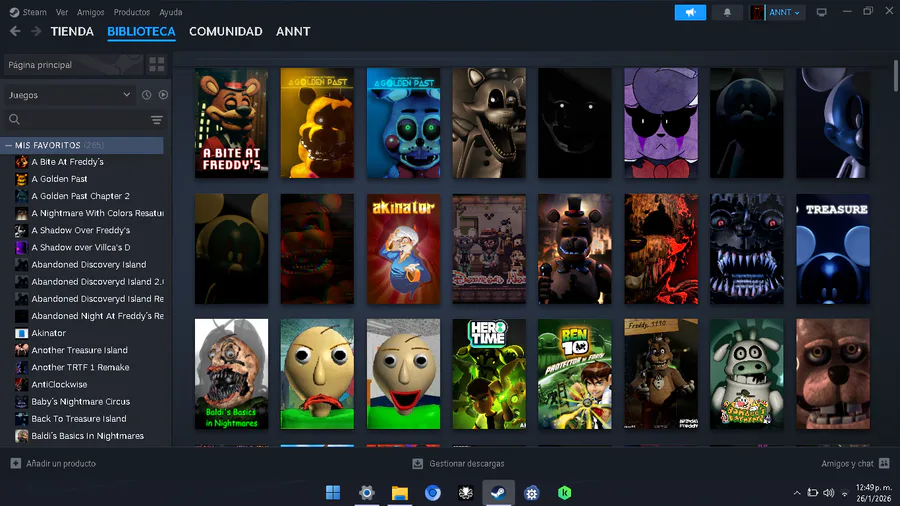Show hidden system tray icons
The image size is (900, 506).
(x=797, y=493)
